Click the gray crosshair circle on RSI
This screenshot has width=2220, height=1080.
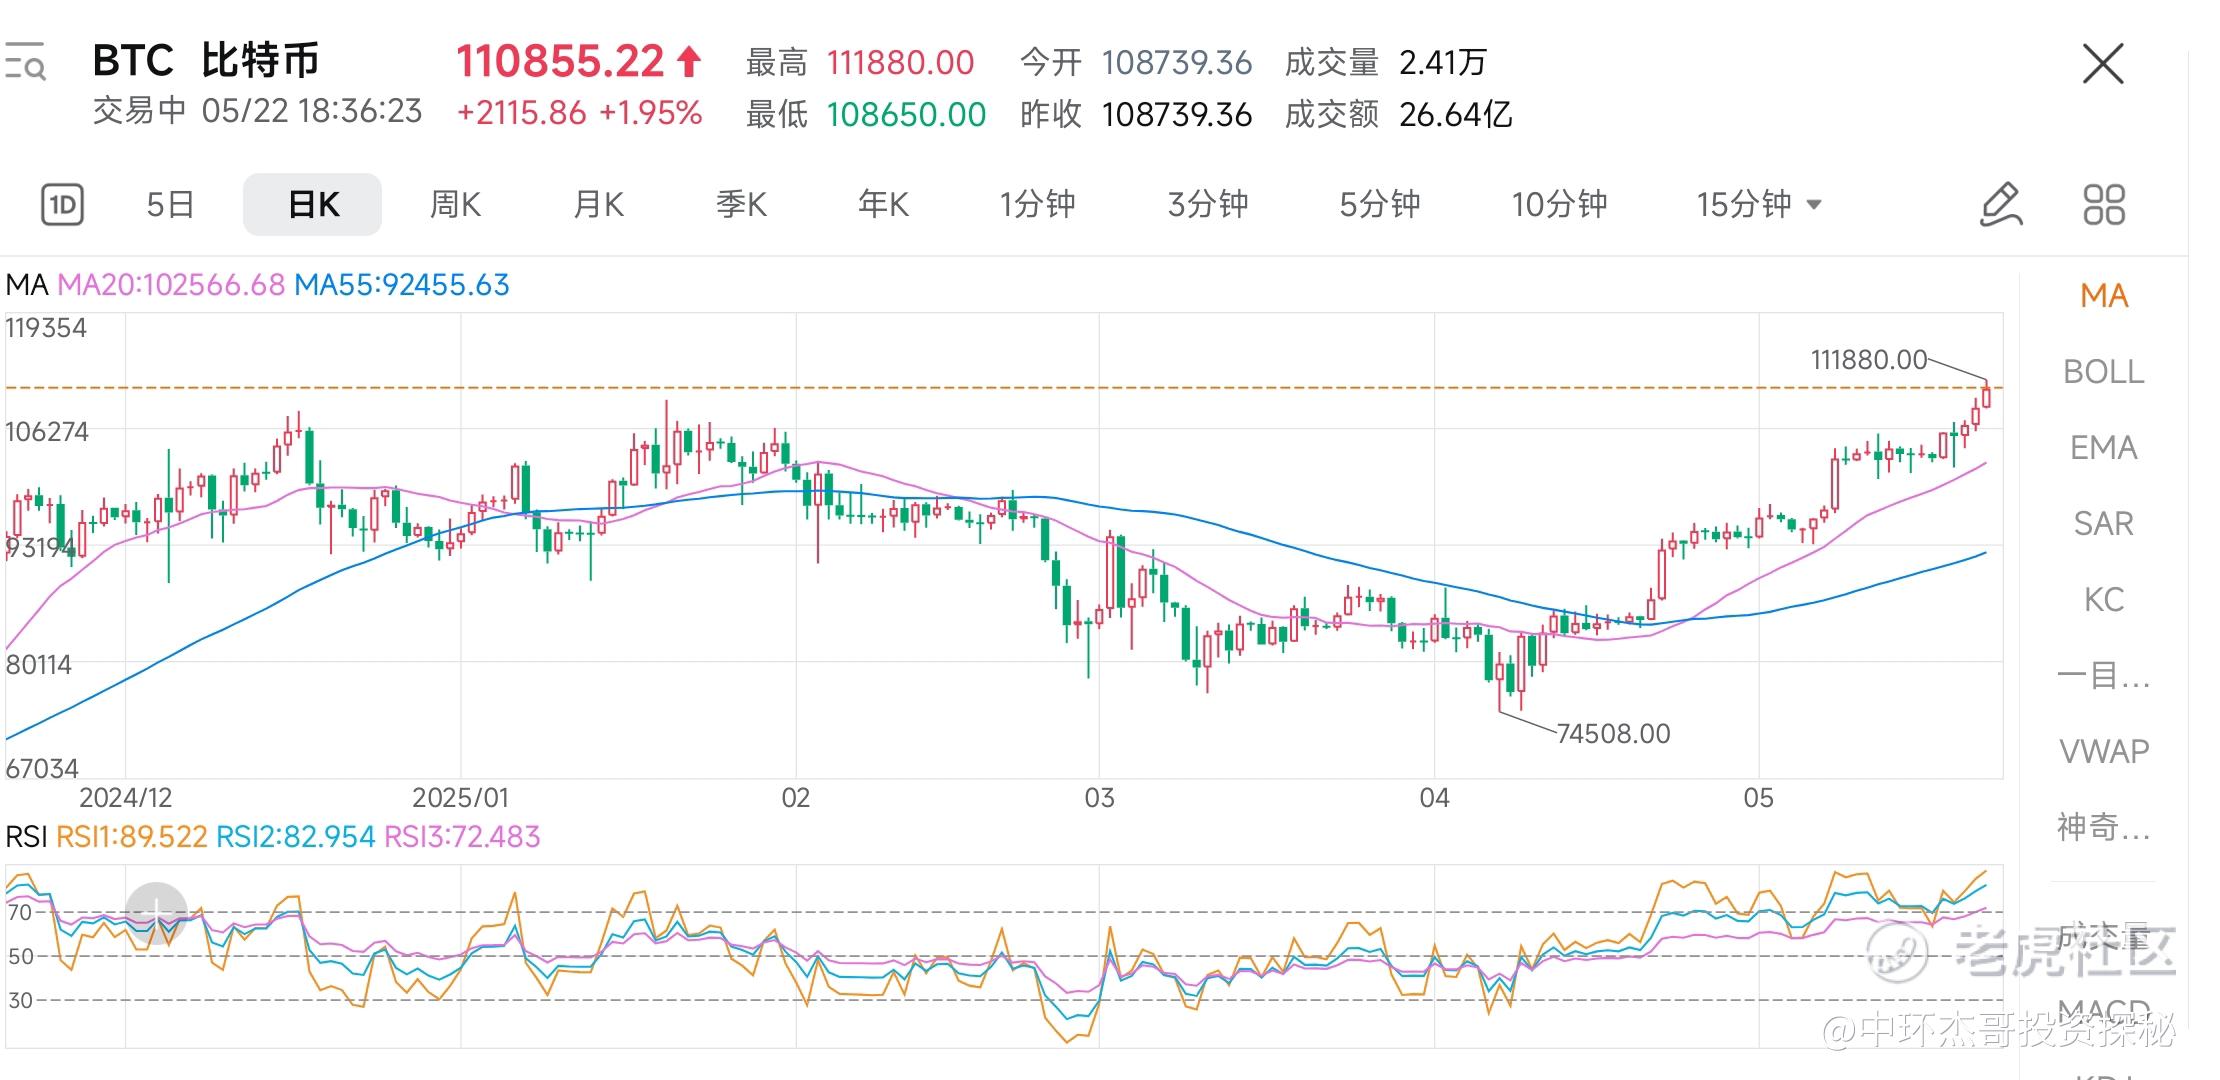pyautogui.click(x=156, y=912)
